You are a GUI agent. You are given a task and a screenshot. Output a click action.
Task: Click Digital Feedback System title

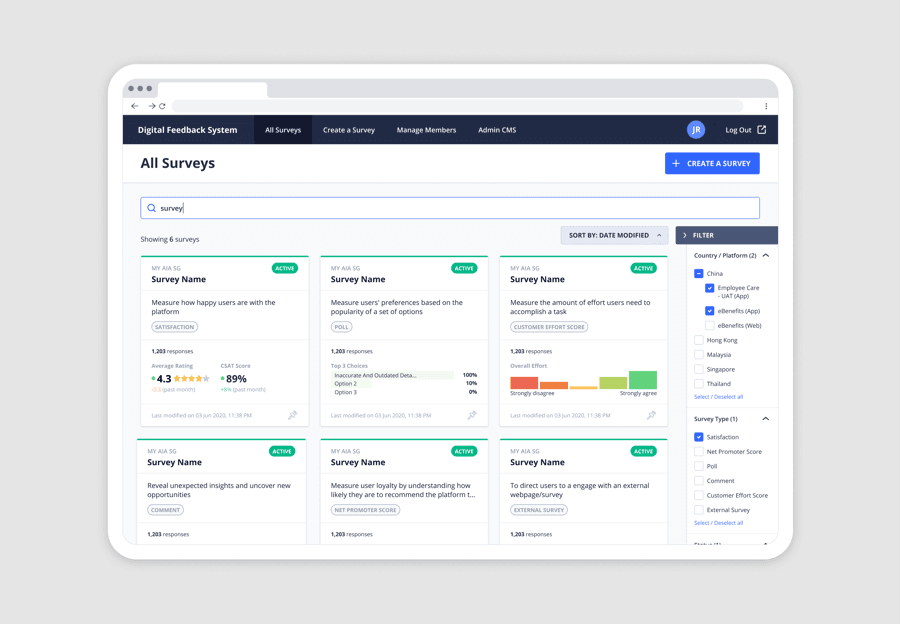(x=187, y=130)
